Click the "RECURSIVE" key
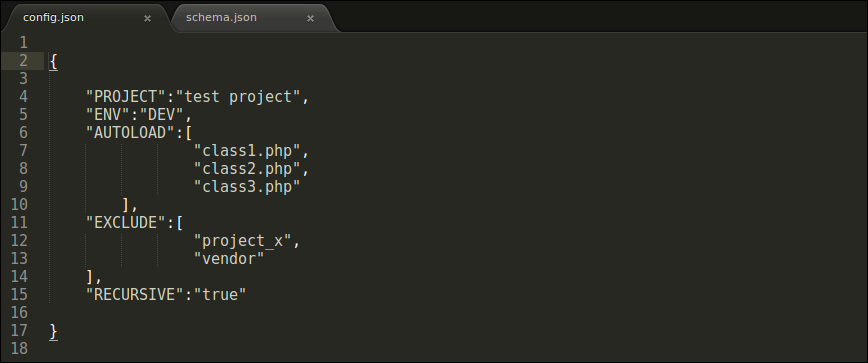This screenshot has width=868, height=363. 135,294
